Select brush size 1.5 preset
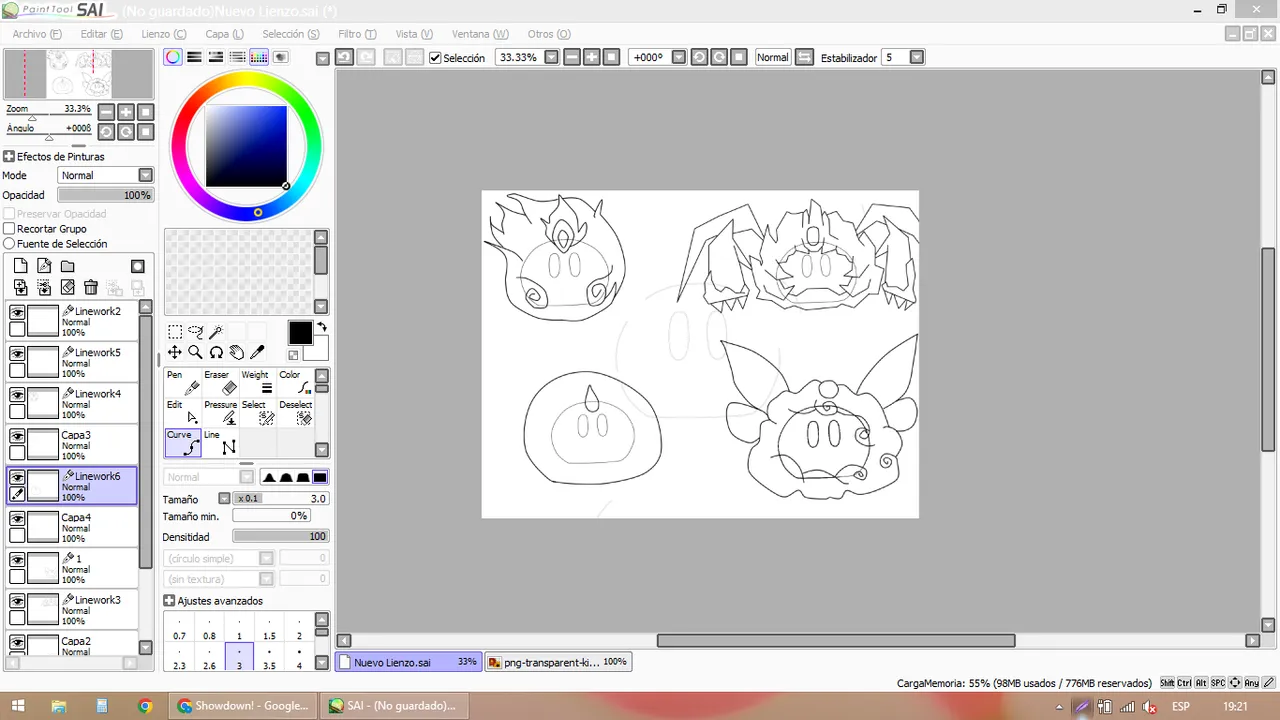The height and width of the screenshot is (720, 1280). click(269, 628)
